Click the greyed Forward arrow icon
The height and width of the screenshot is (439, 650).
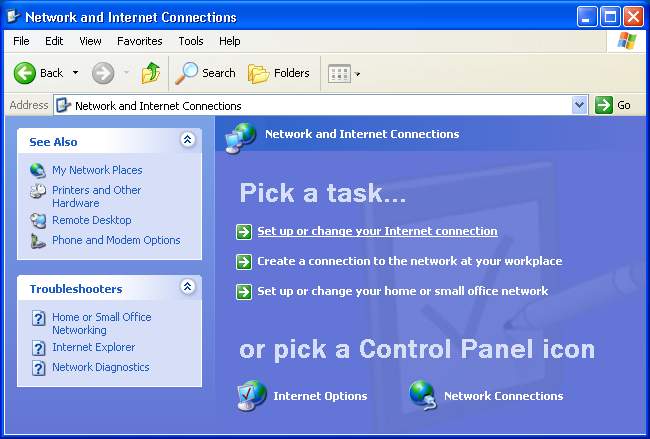coord(103,73)
